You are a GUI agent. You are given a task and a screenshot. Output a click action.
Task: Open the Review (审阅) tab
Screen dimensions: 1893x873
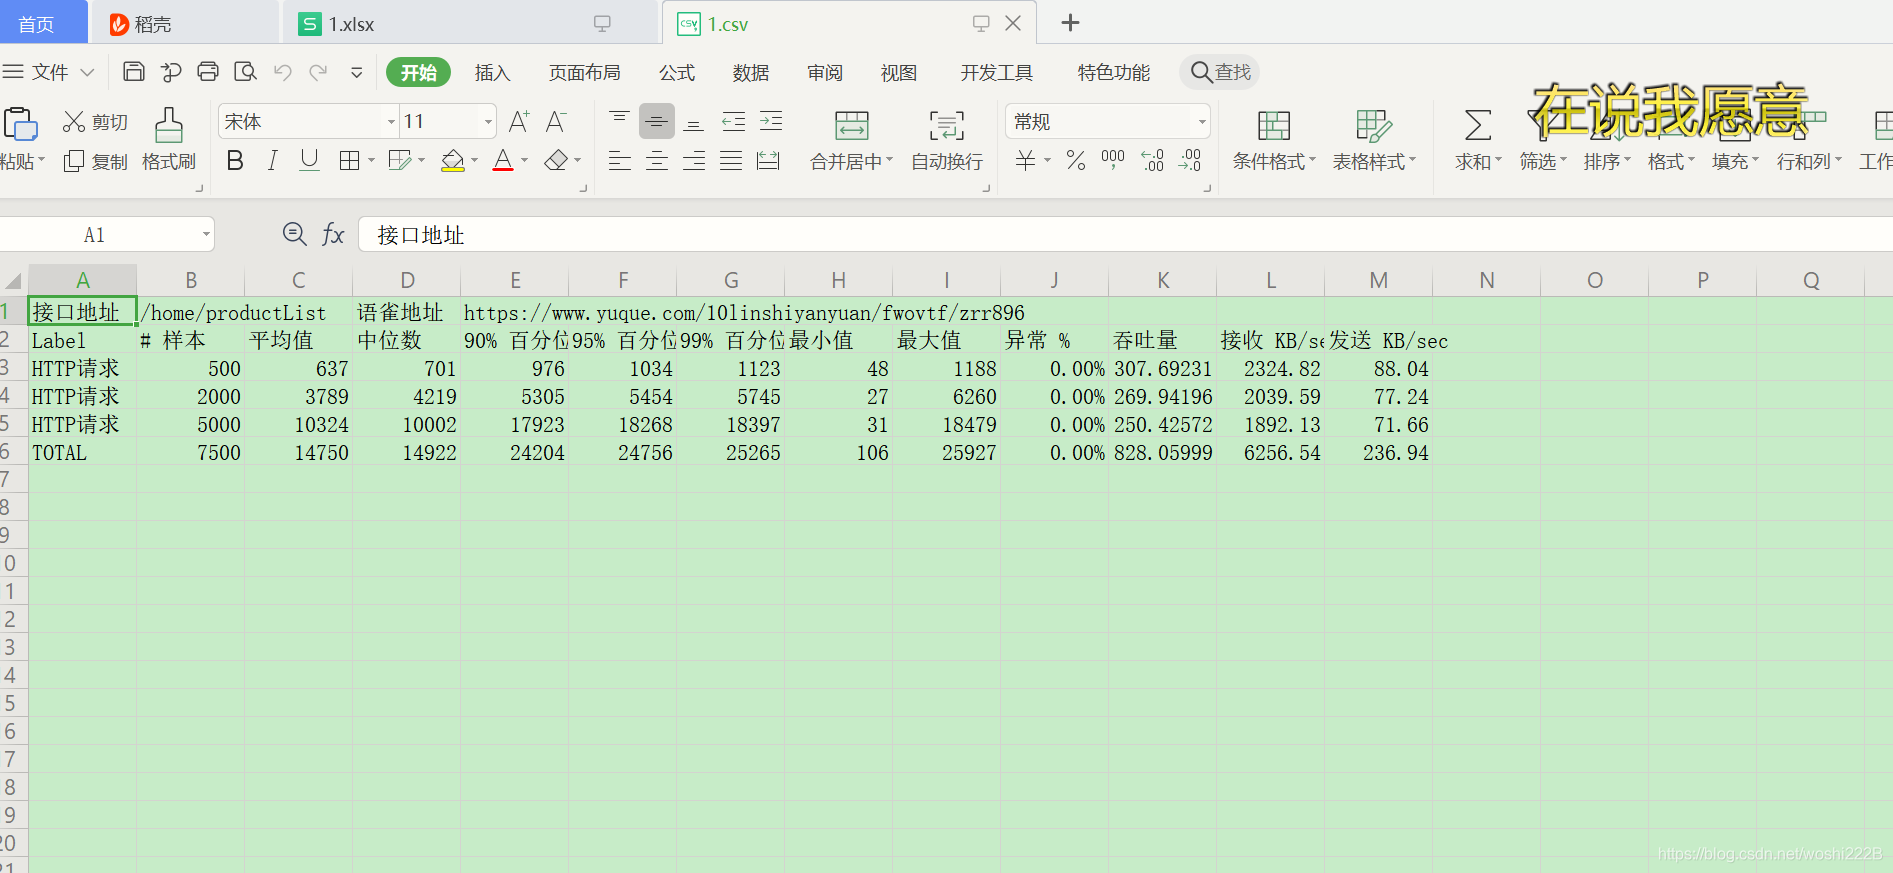click(825, 72)
